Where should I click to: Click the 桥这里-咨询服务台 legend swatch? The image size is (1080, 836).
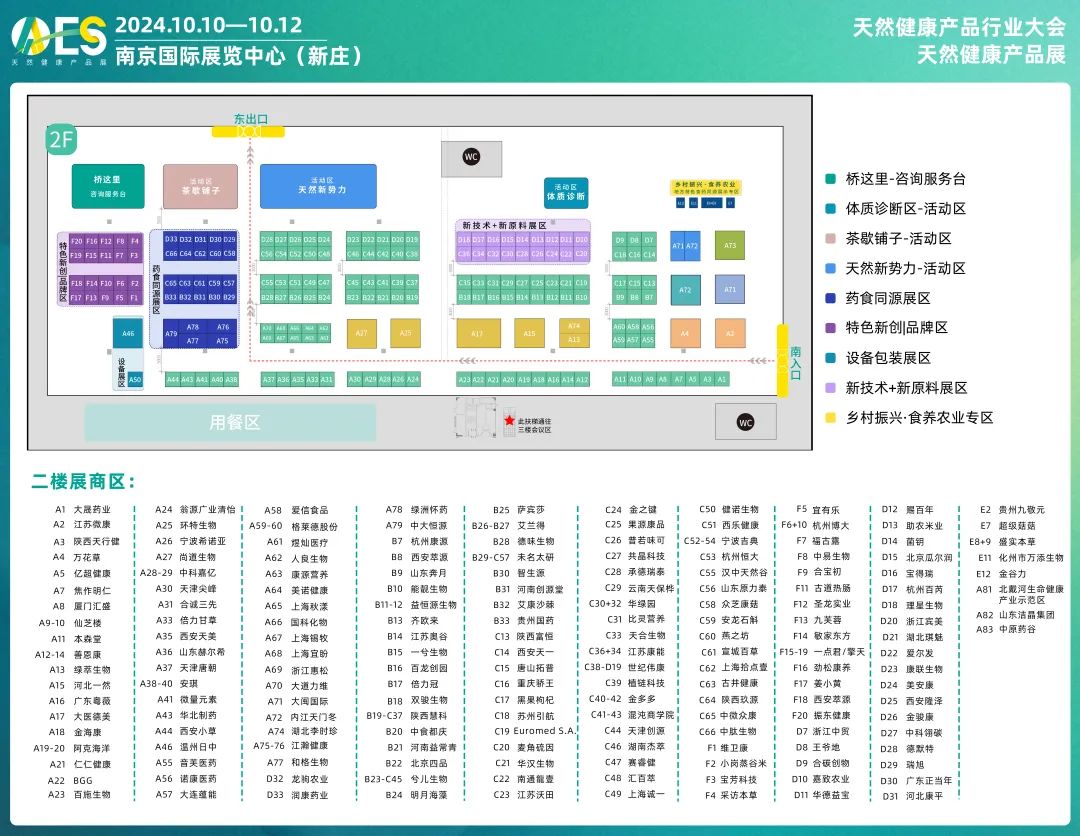coord(831,179)
